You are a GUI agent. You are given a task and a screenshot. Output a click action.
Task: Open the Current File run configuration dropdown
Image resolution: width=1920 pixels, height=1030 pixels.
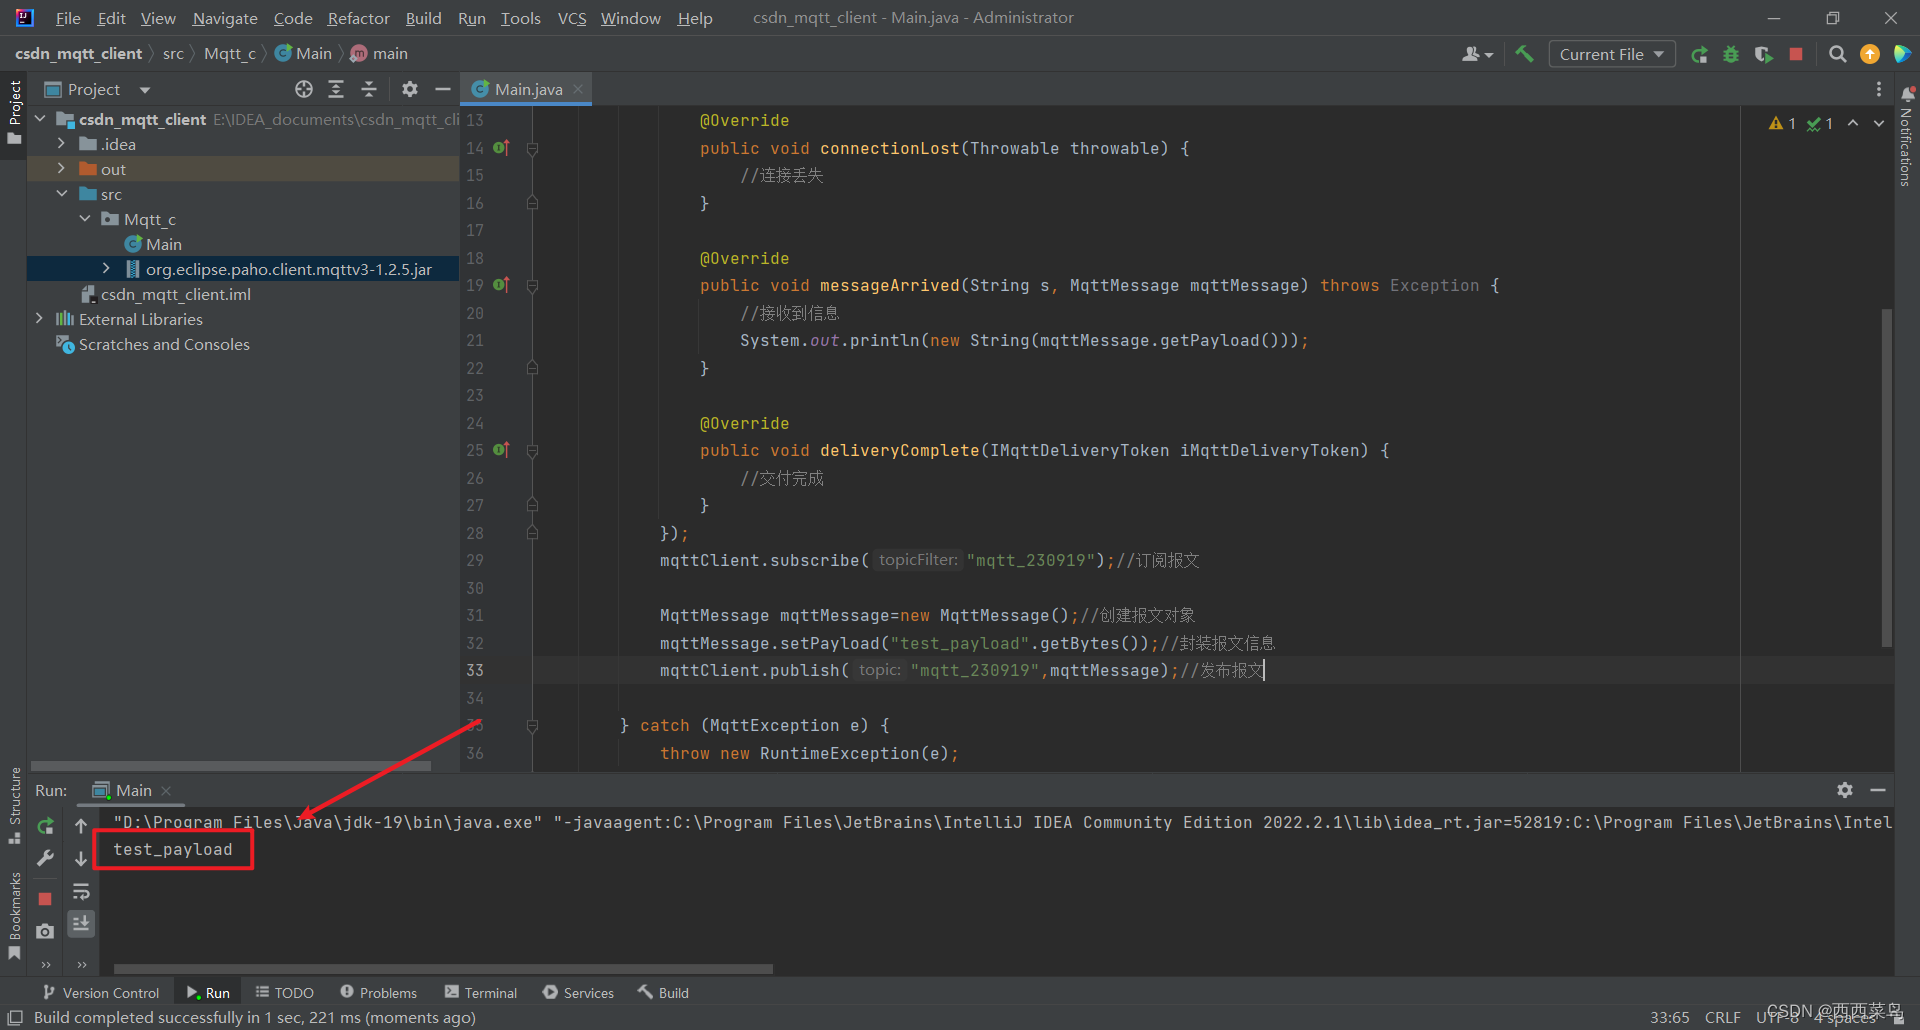1612,54
